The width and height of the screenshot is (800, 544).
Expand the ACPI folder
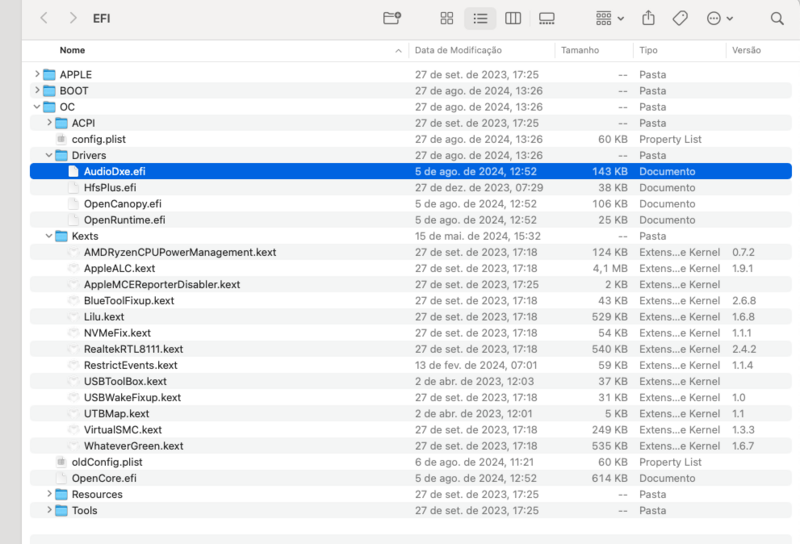pos(49,123)
